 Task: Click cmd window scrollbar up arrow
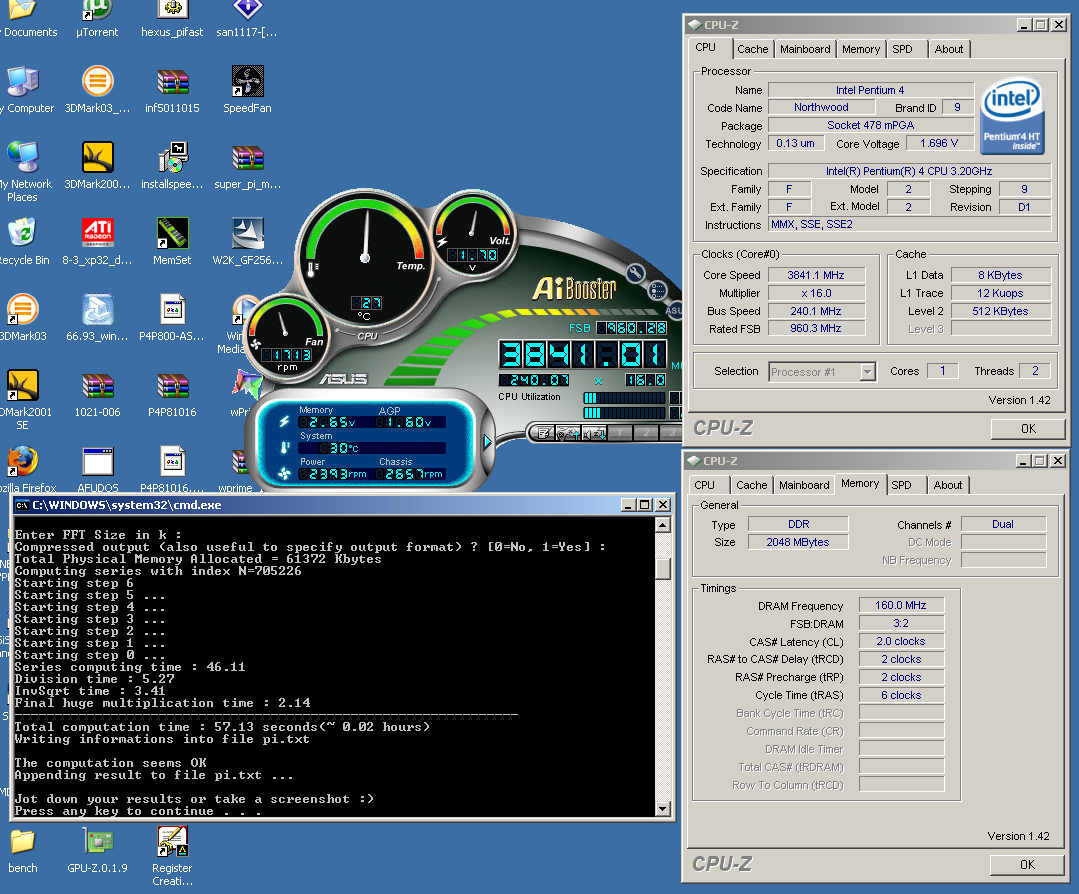point(663,525)
